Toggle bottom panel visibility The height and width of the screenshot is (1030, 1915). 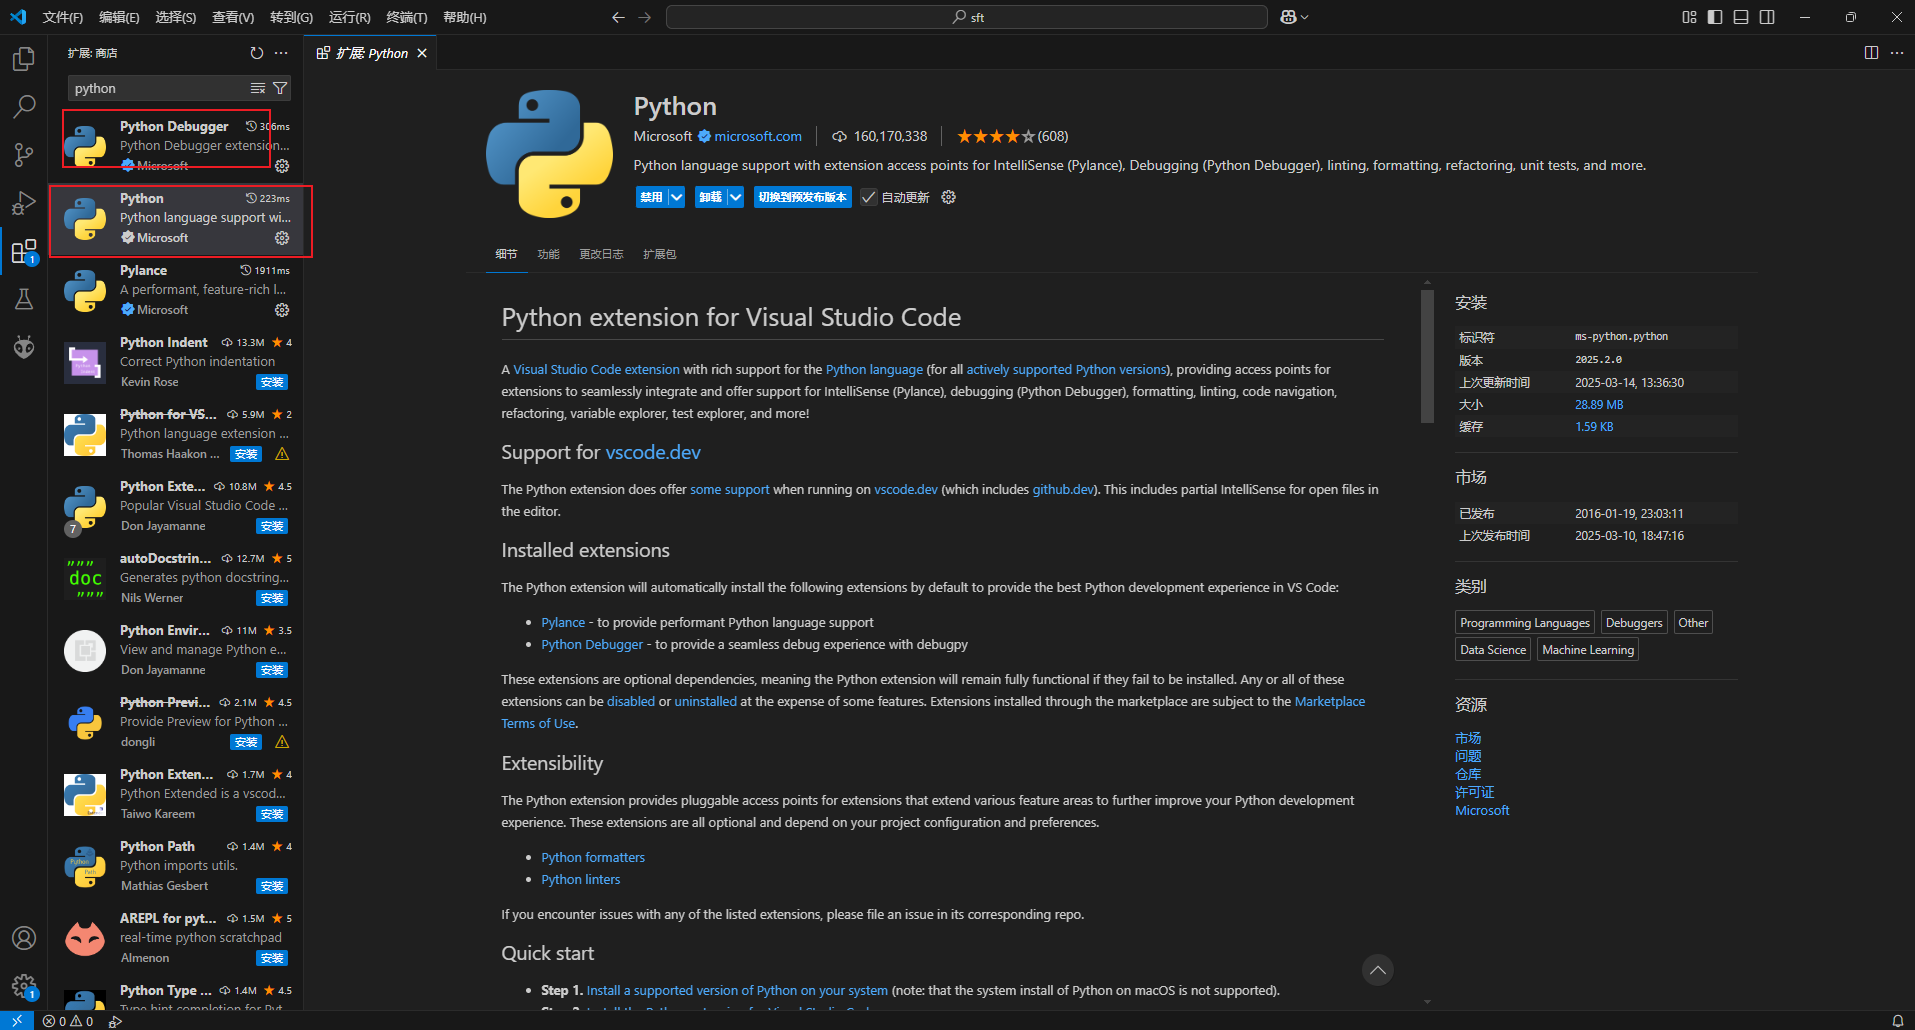1741,17
